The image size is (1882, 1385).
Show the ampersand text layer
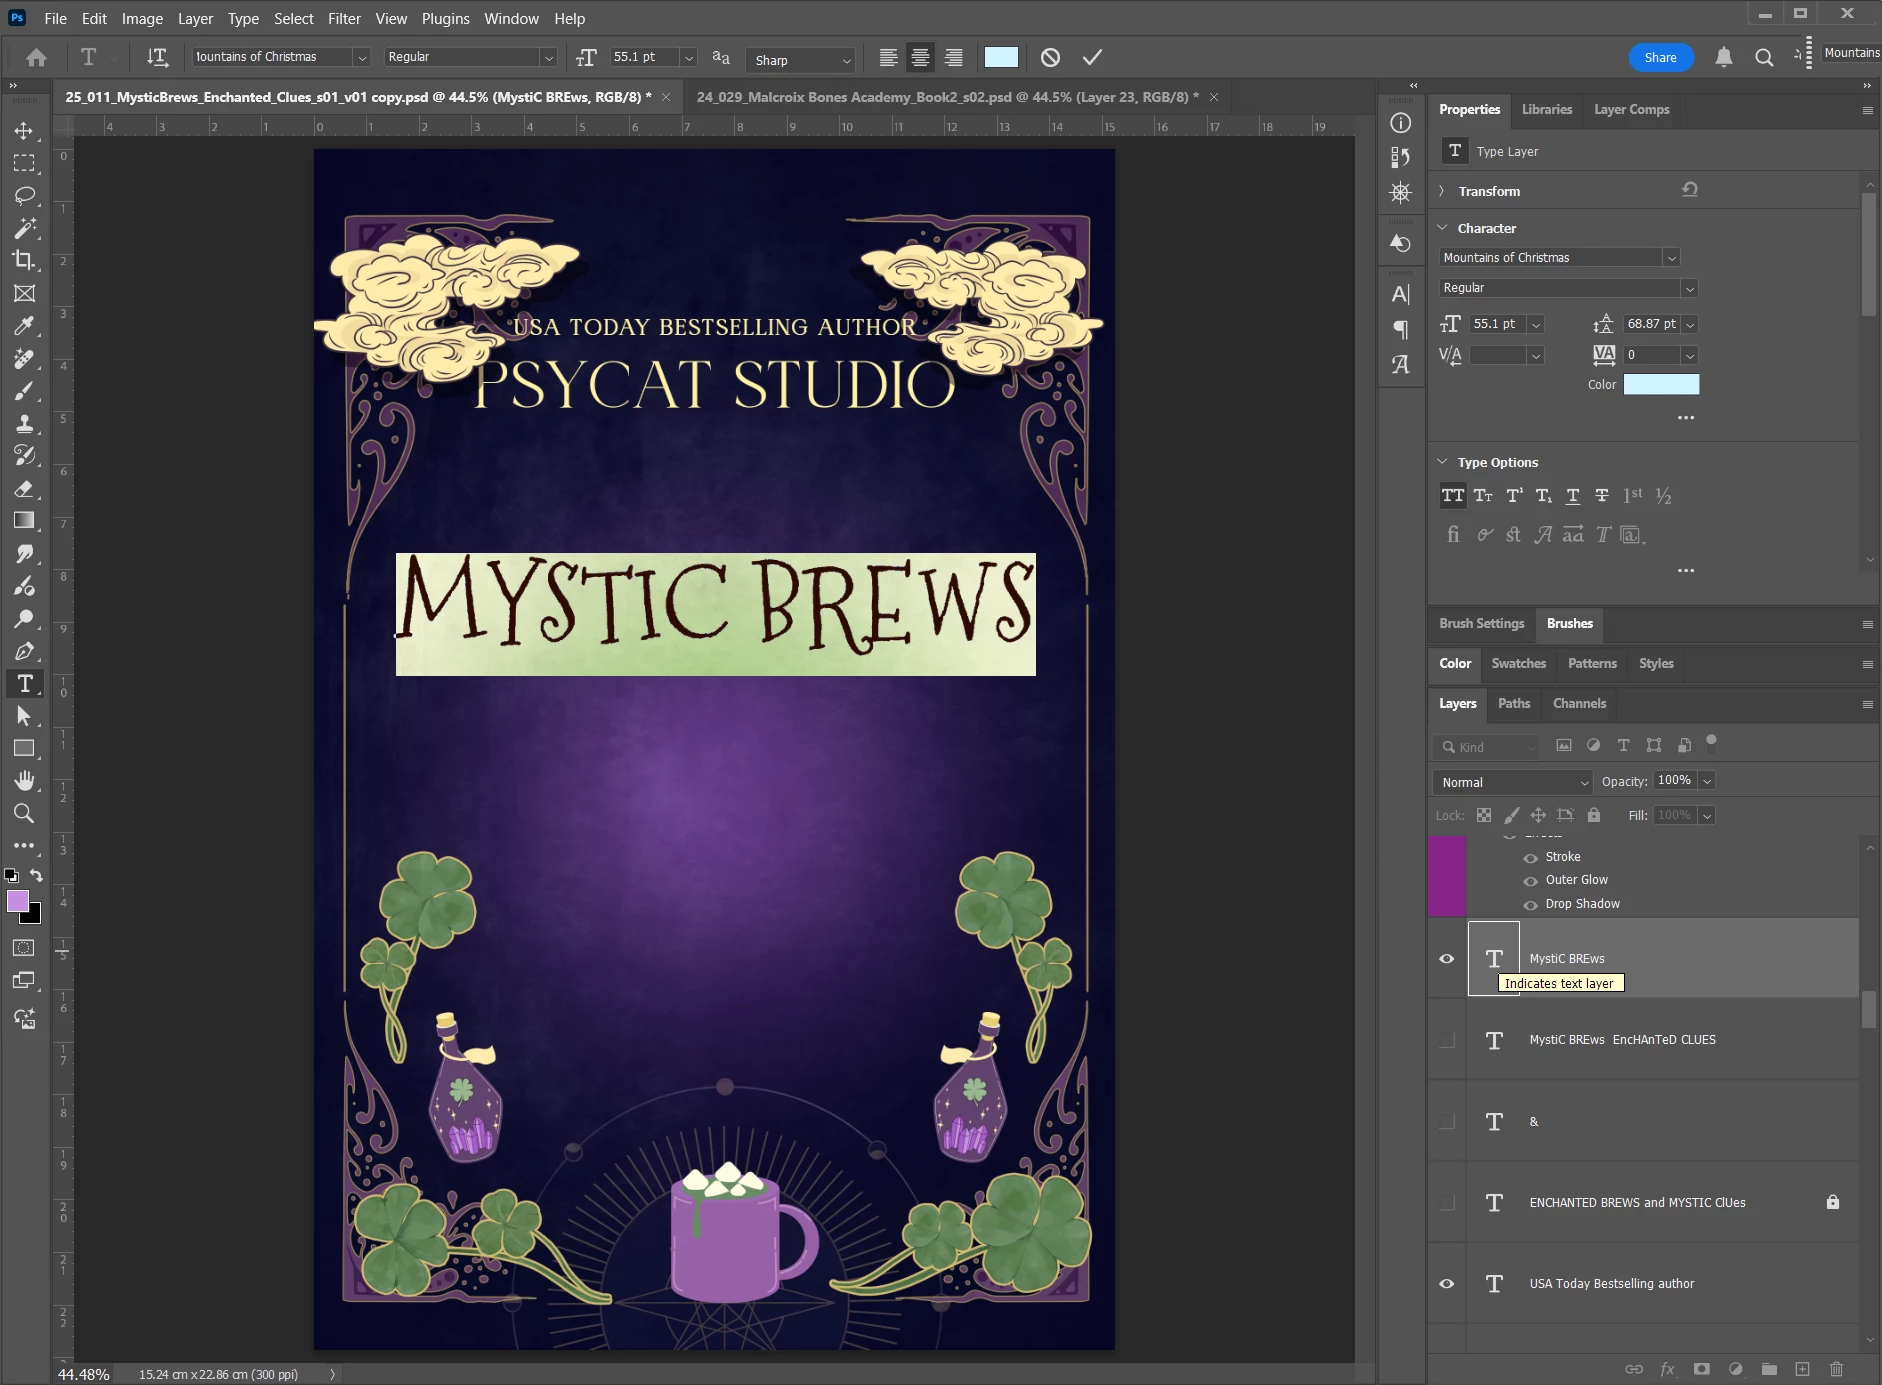tap(1446, 1122)
